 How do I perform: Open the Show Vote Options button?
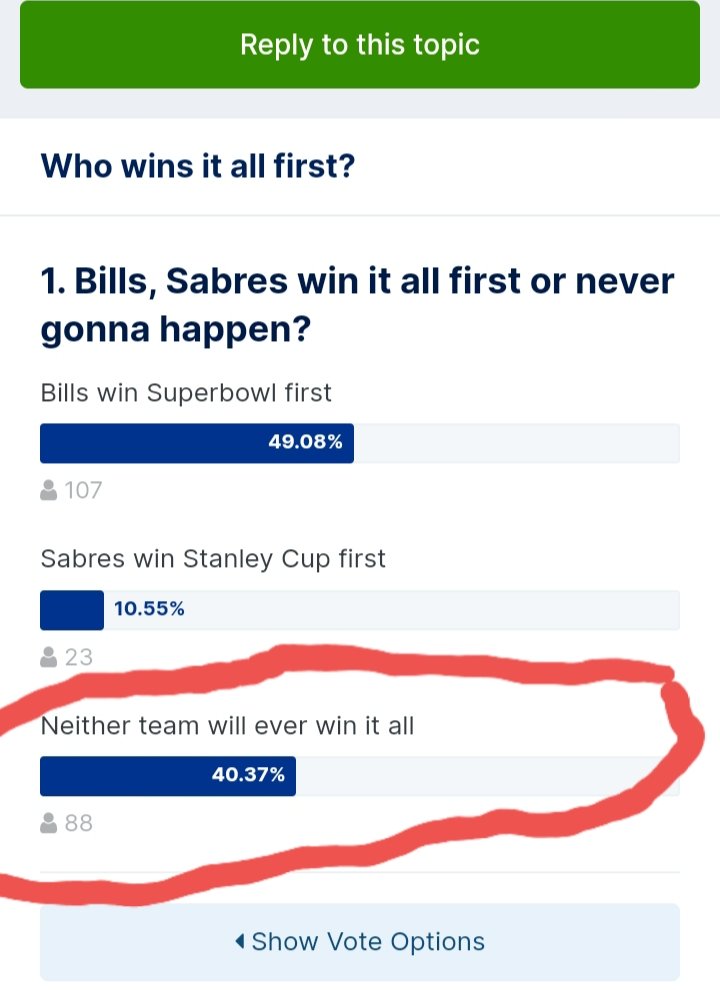(360, 941)
